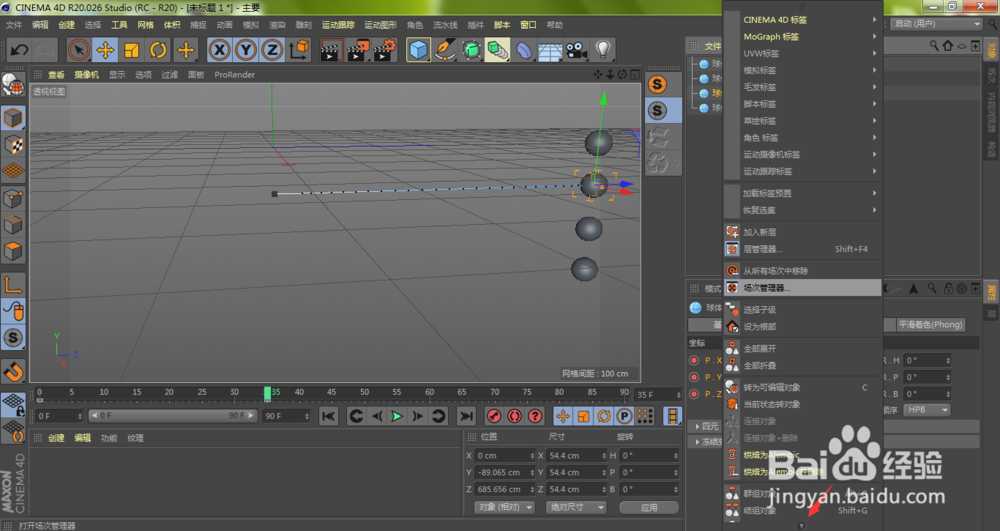Open the 文件 menu in menu bar

(13, 25)
